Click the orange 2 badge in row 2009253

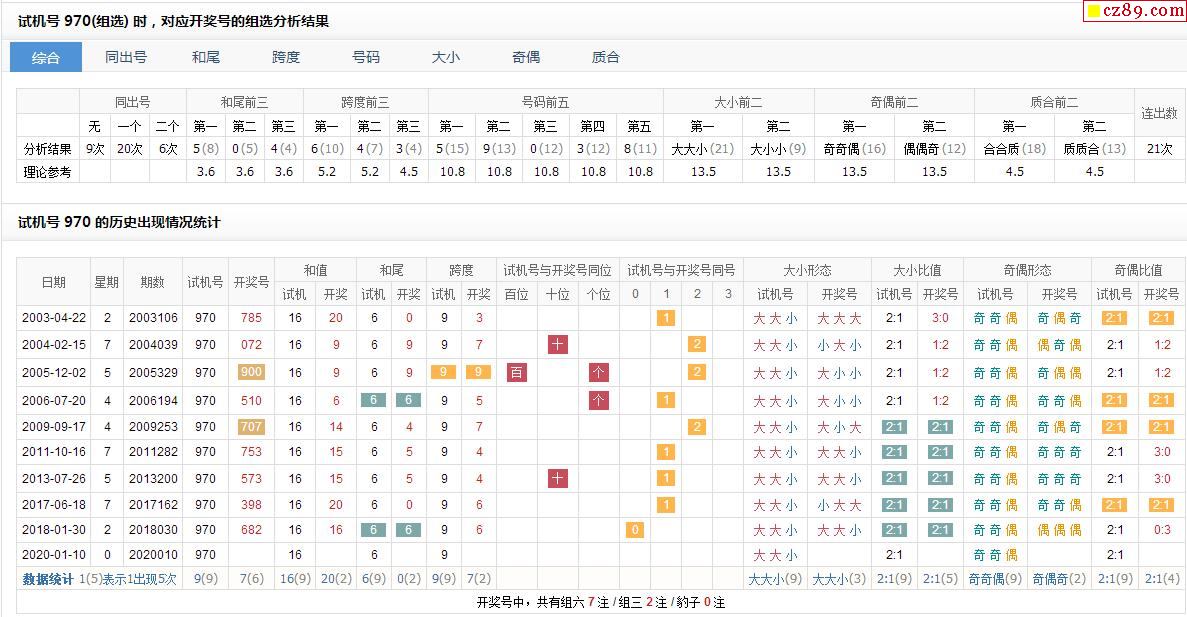pyautogui.click(x=697, y=426)
